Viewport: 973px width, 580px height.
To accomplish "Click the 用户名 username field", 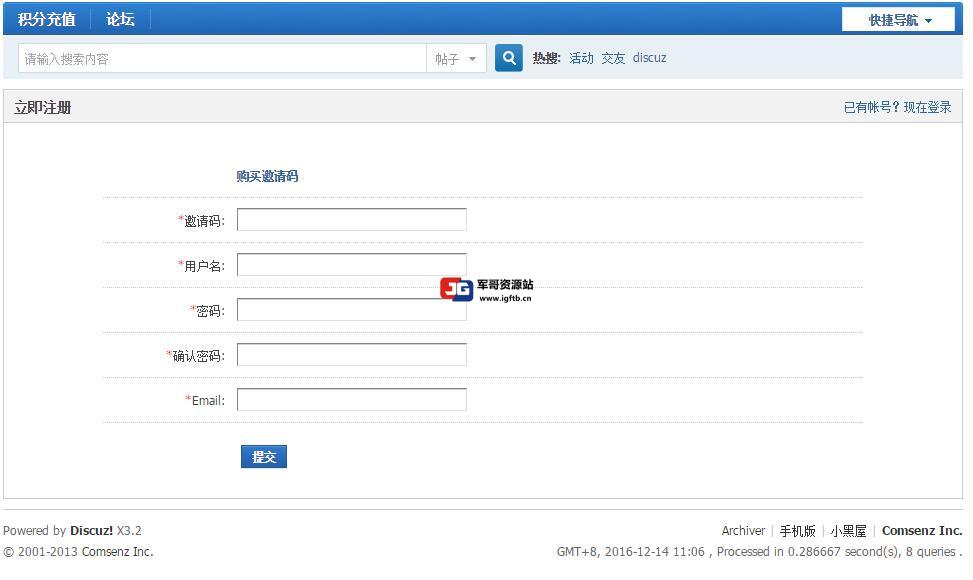I will (x=351, y=265).
